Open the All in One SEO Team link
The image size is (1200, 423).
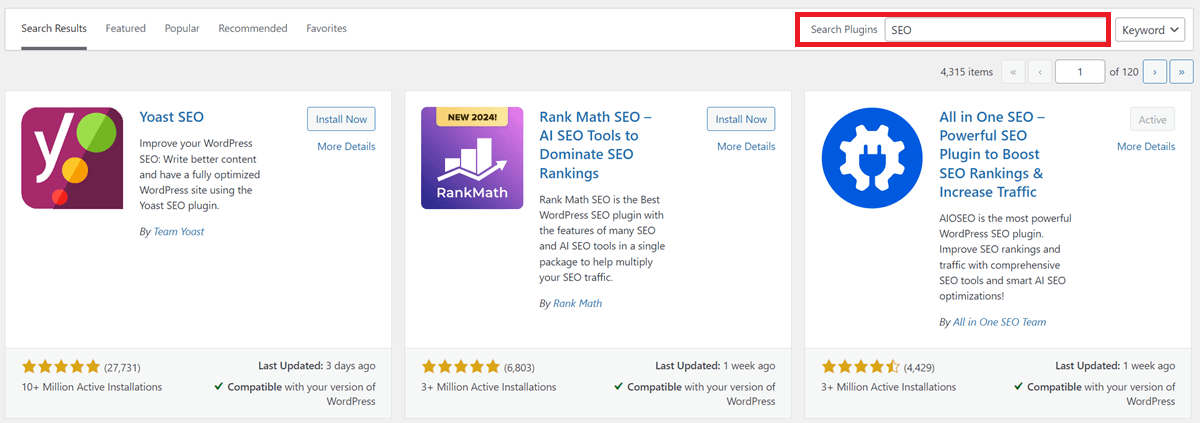pos(999,322)
